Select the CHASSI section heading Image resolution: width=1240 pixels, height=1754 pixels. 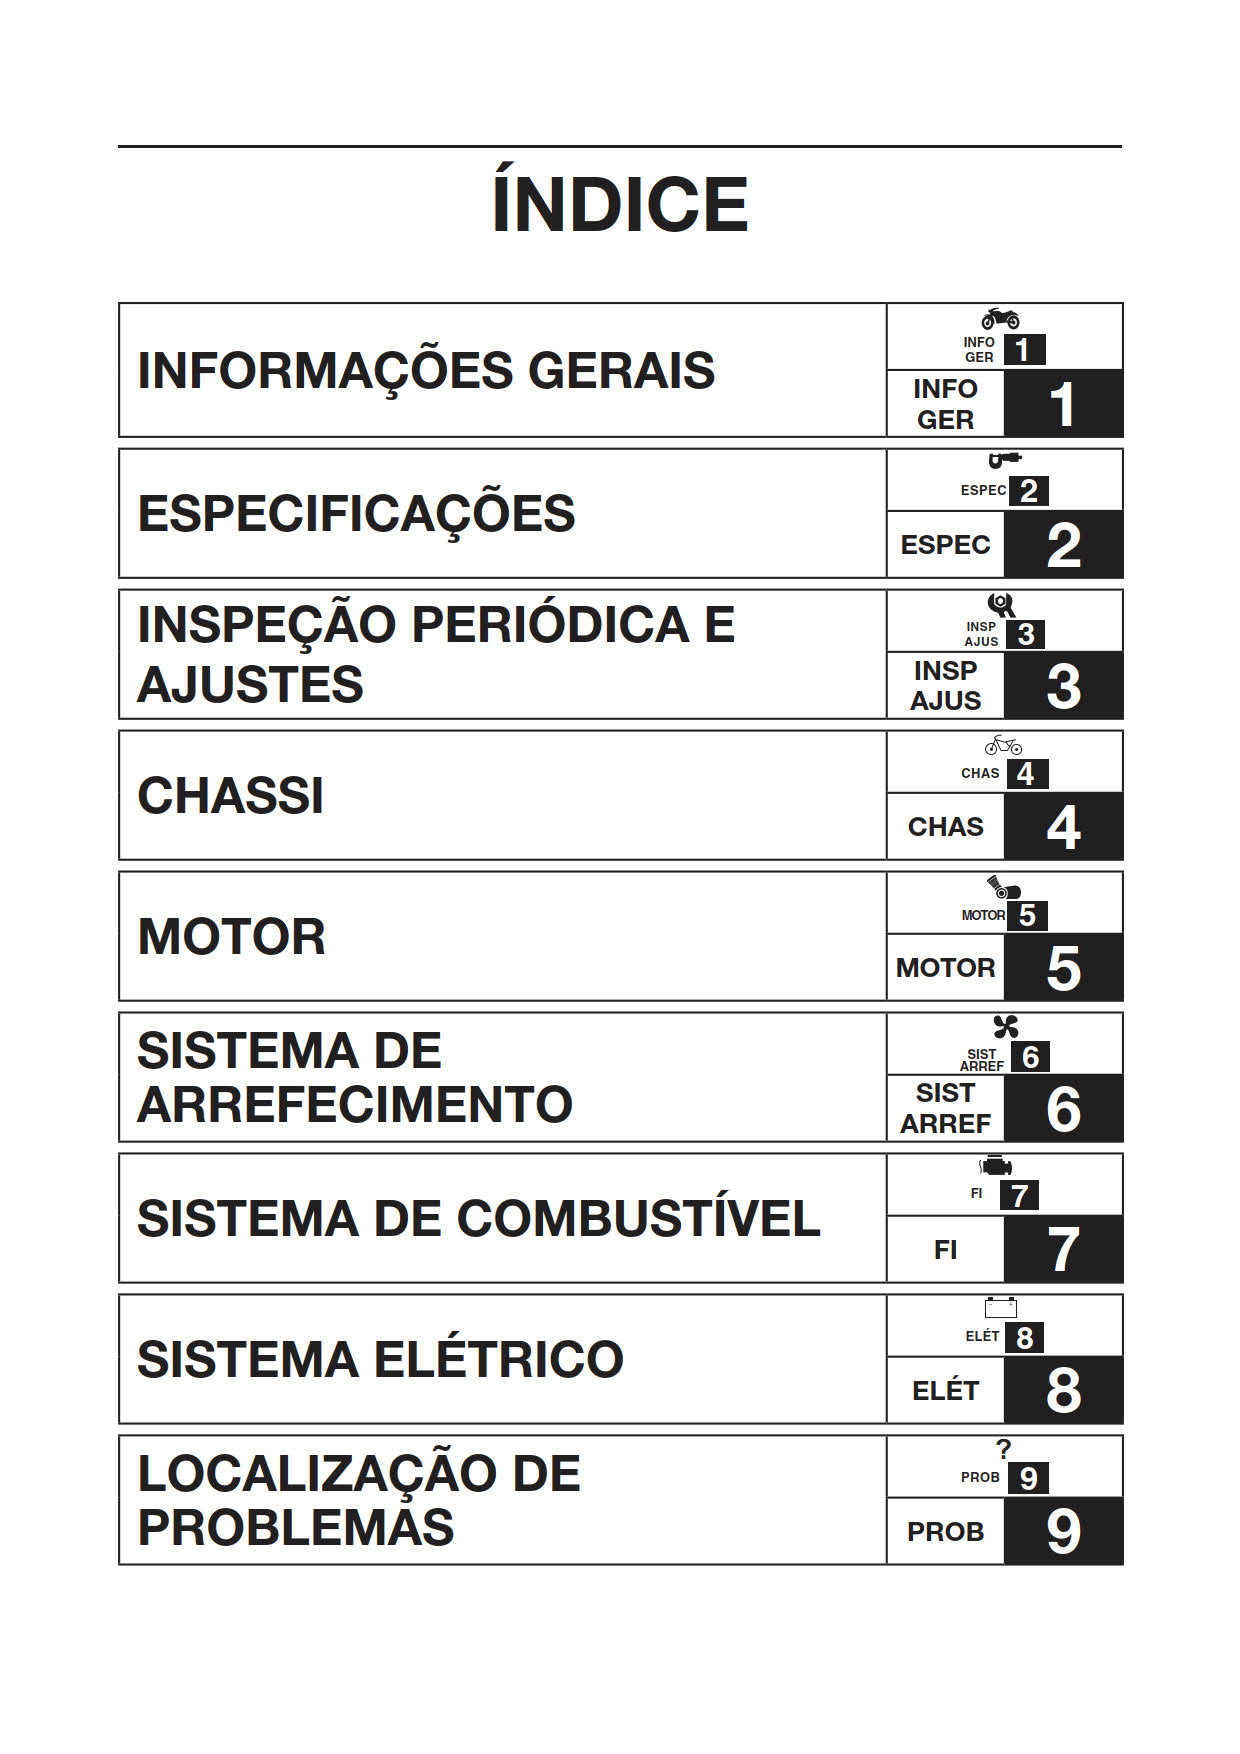coord(230,796)
